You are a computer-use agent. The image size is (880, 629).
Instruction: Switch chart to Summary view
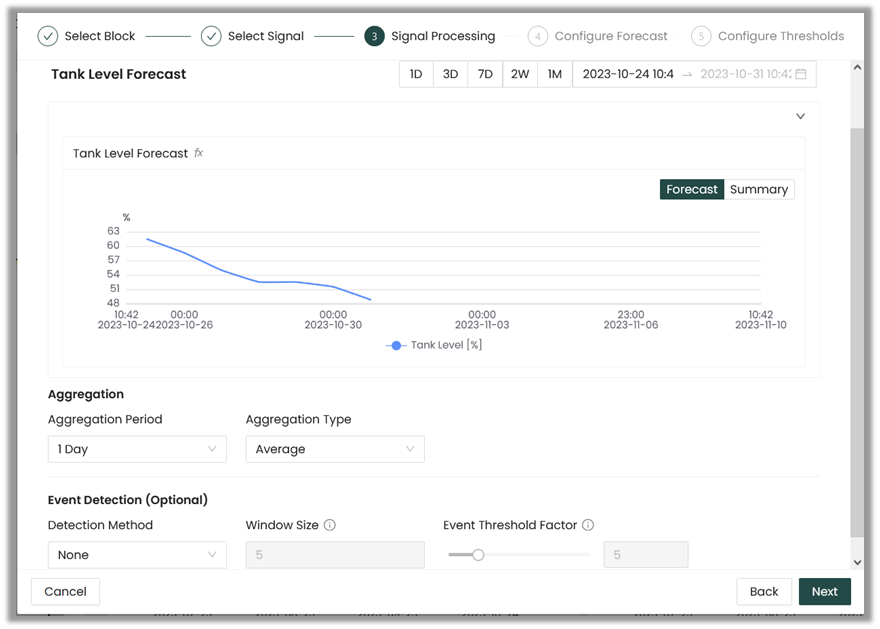(x=758, y=189)
